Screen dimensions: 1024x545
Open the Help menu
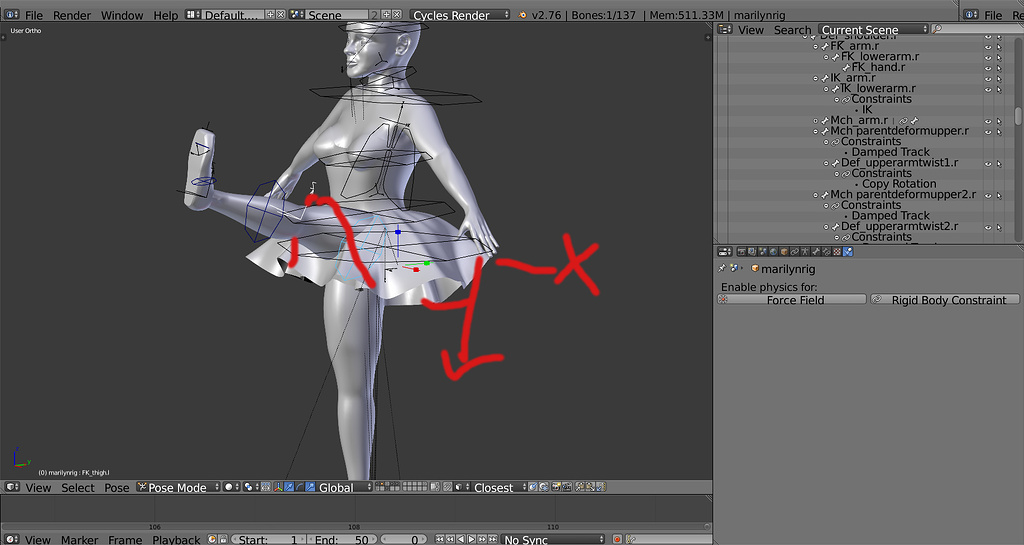165,15
